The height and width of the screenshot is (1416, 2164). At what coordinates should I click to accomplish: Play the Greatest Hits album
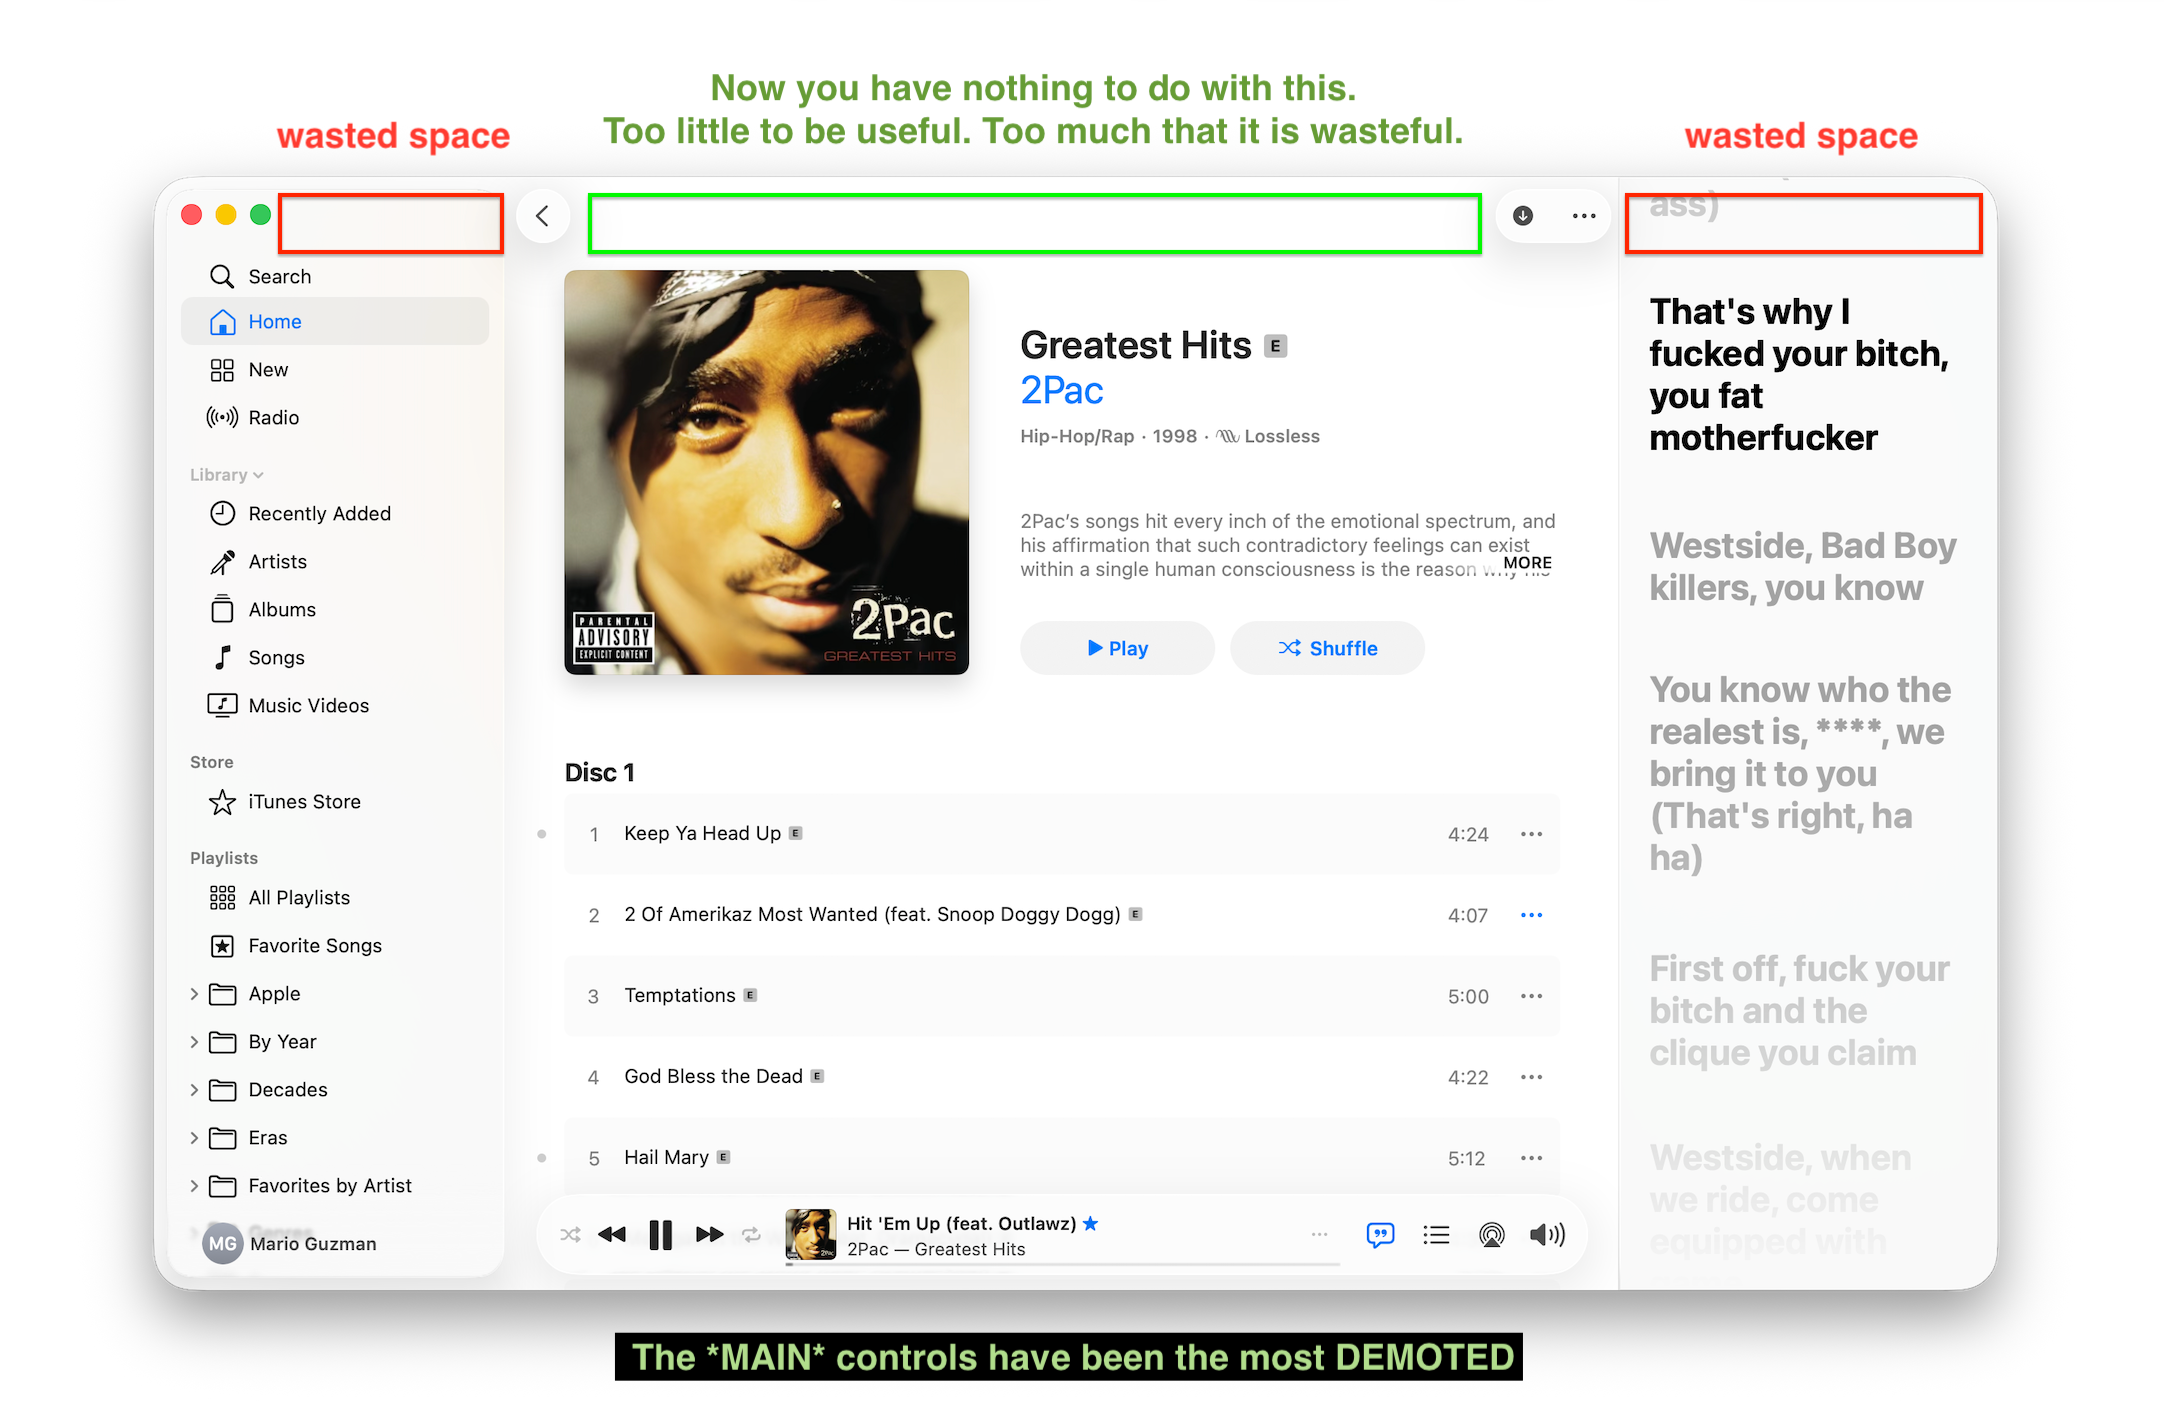point(1117,648)
